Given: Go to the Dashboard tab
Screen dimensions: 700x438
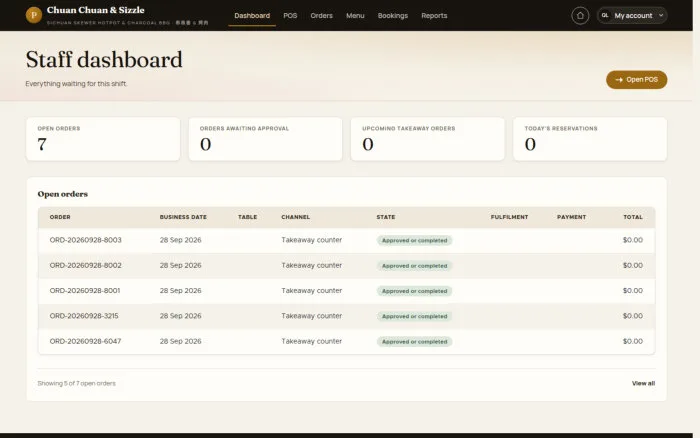Looking at the screenshot, I should click(252, 16).
